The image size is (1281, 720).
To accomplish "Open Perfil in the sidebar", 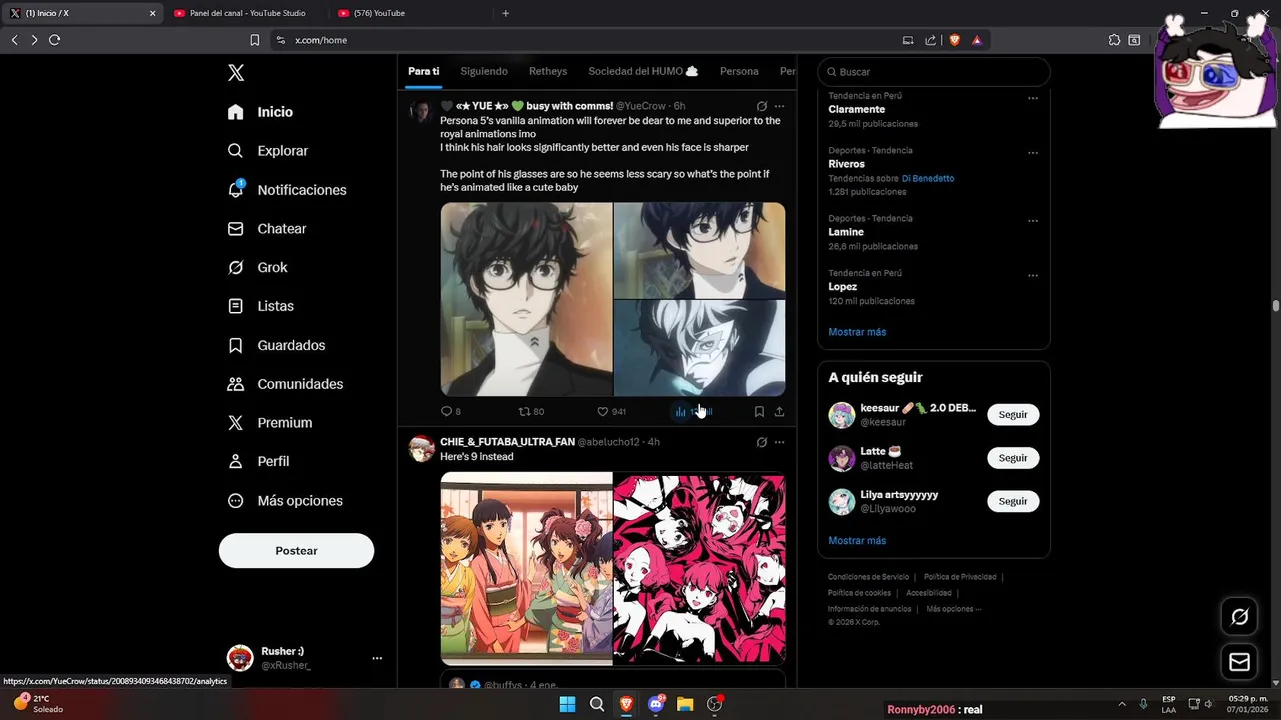I will click(258, 462).
